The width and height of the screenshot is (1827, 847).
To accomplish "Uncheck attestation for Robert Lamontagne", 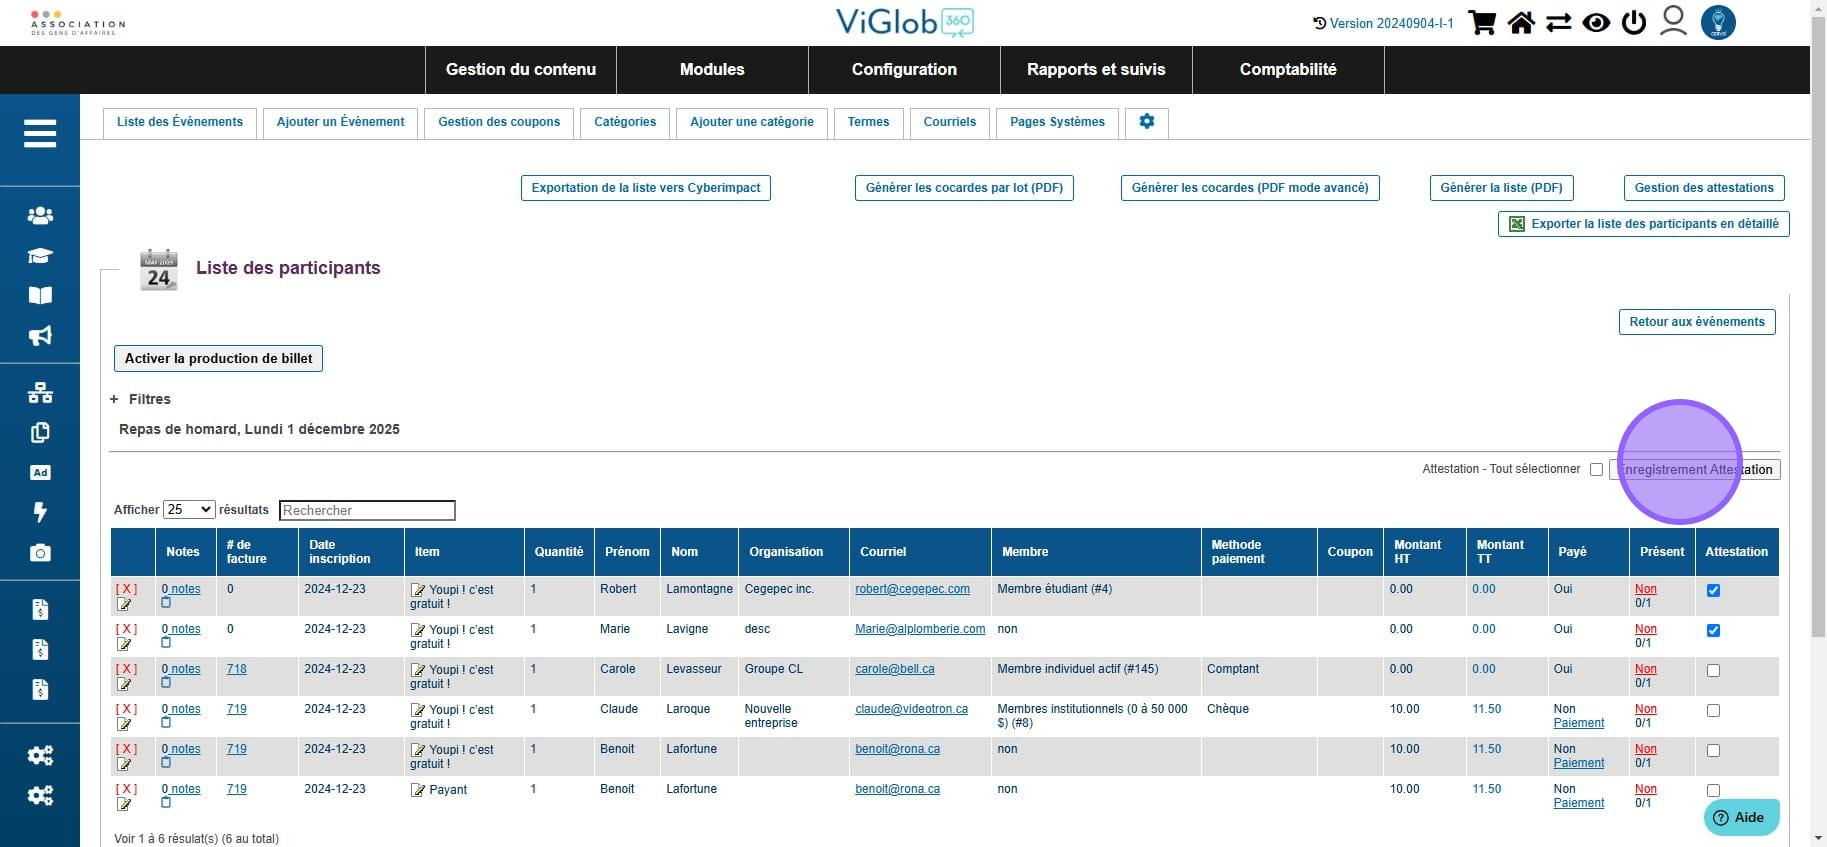I will (1713, 590).
